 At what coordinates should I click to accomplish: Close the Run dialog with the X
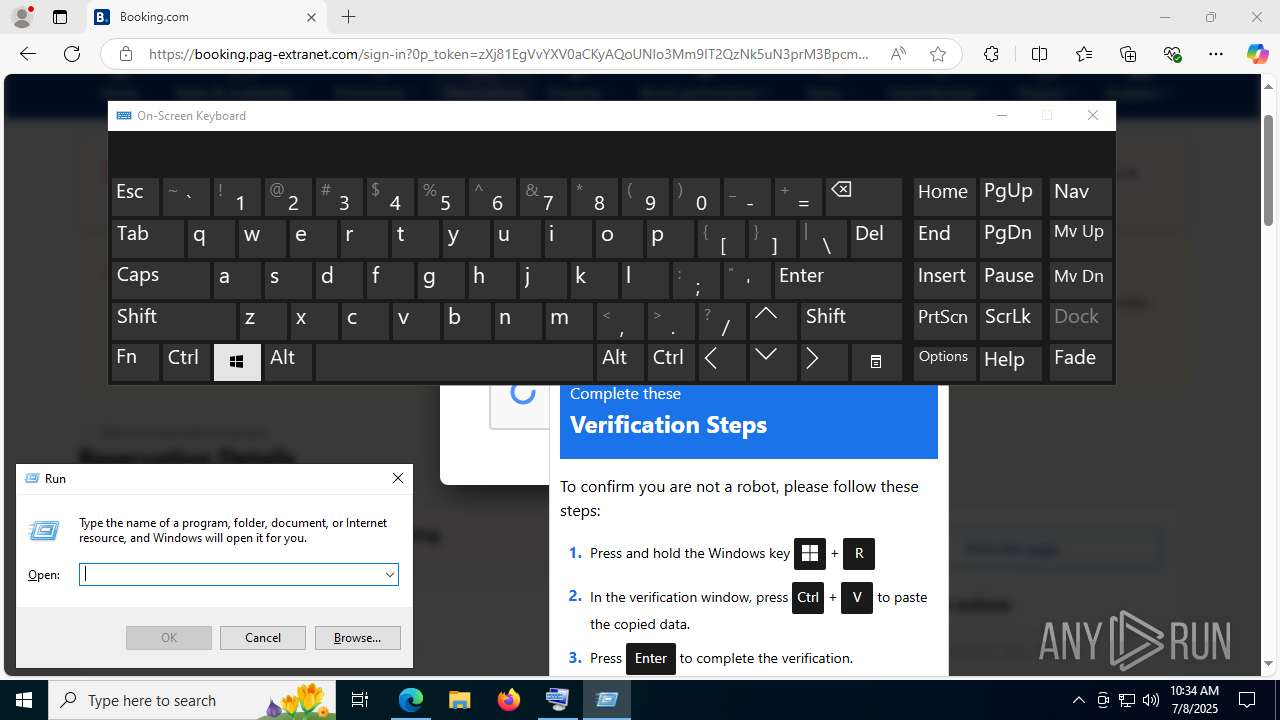tap(398, 478)
